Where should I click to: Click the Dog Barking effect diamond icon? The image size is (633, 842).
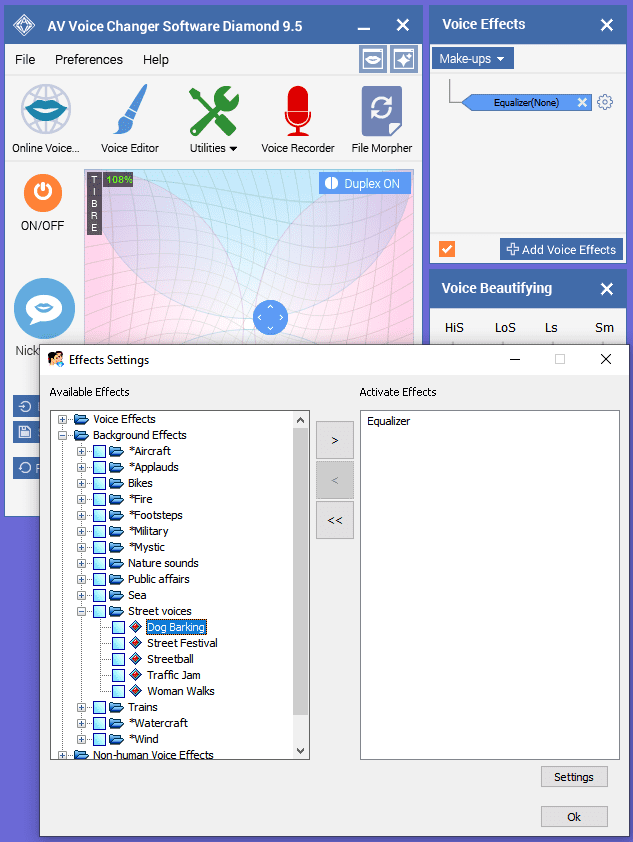pyautogui.click(x=136, y=627)
